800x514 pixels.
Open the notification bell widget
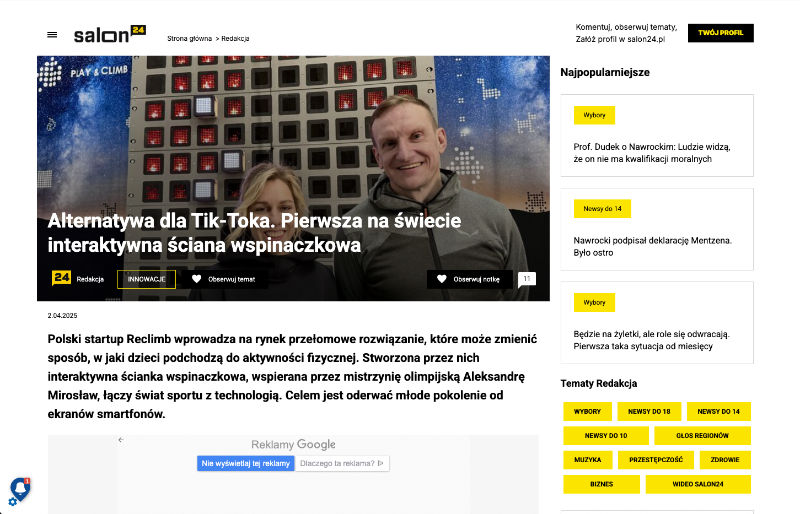coord(20,490)
